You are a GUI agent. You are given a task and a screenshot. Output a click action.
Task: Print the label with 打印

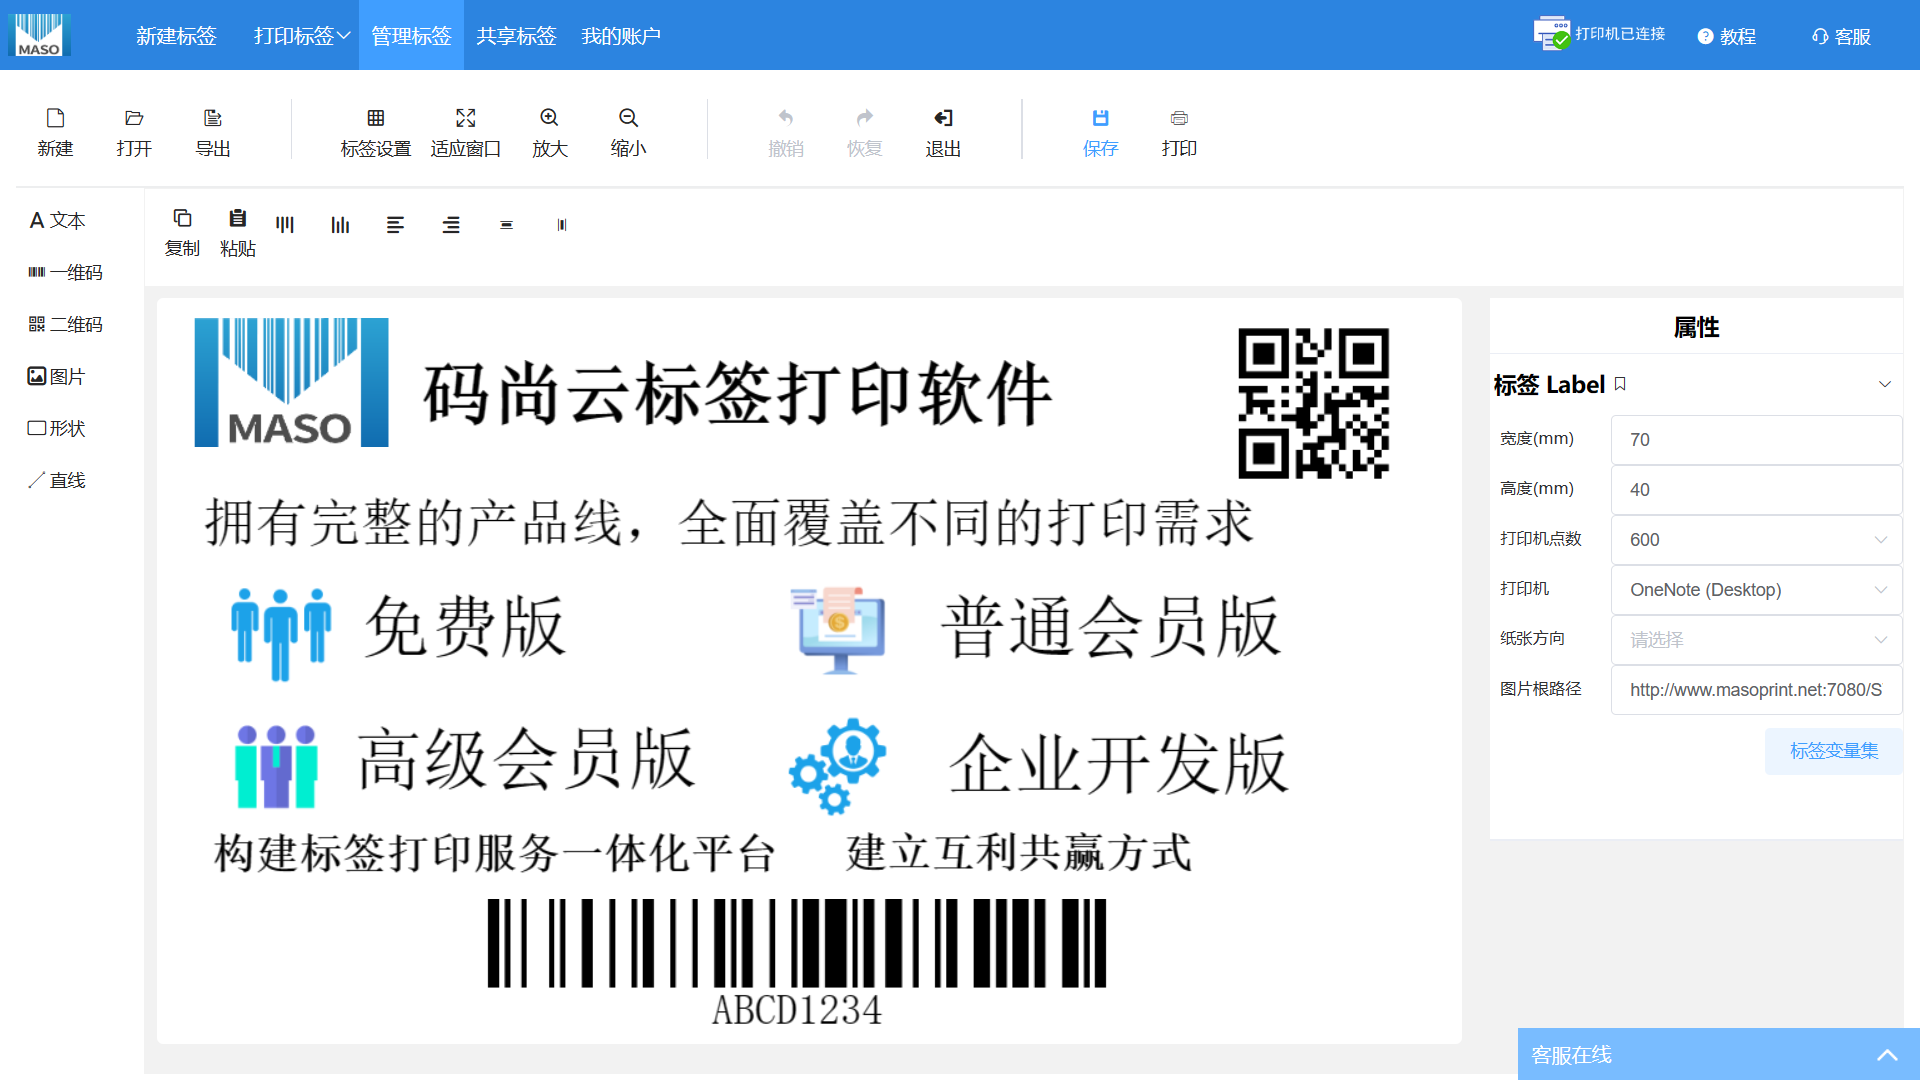pos(1179,133)
